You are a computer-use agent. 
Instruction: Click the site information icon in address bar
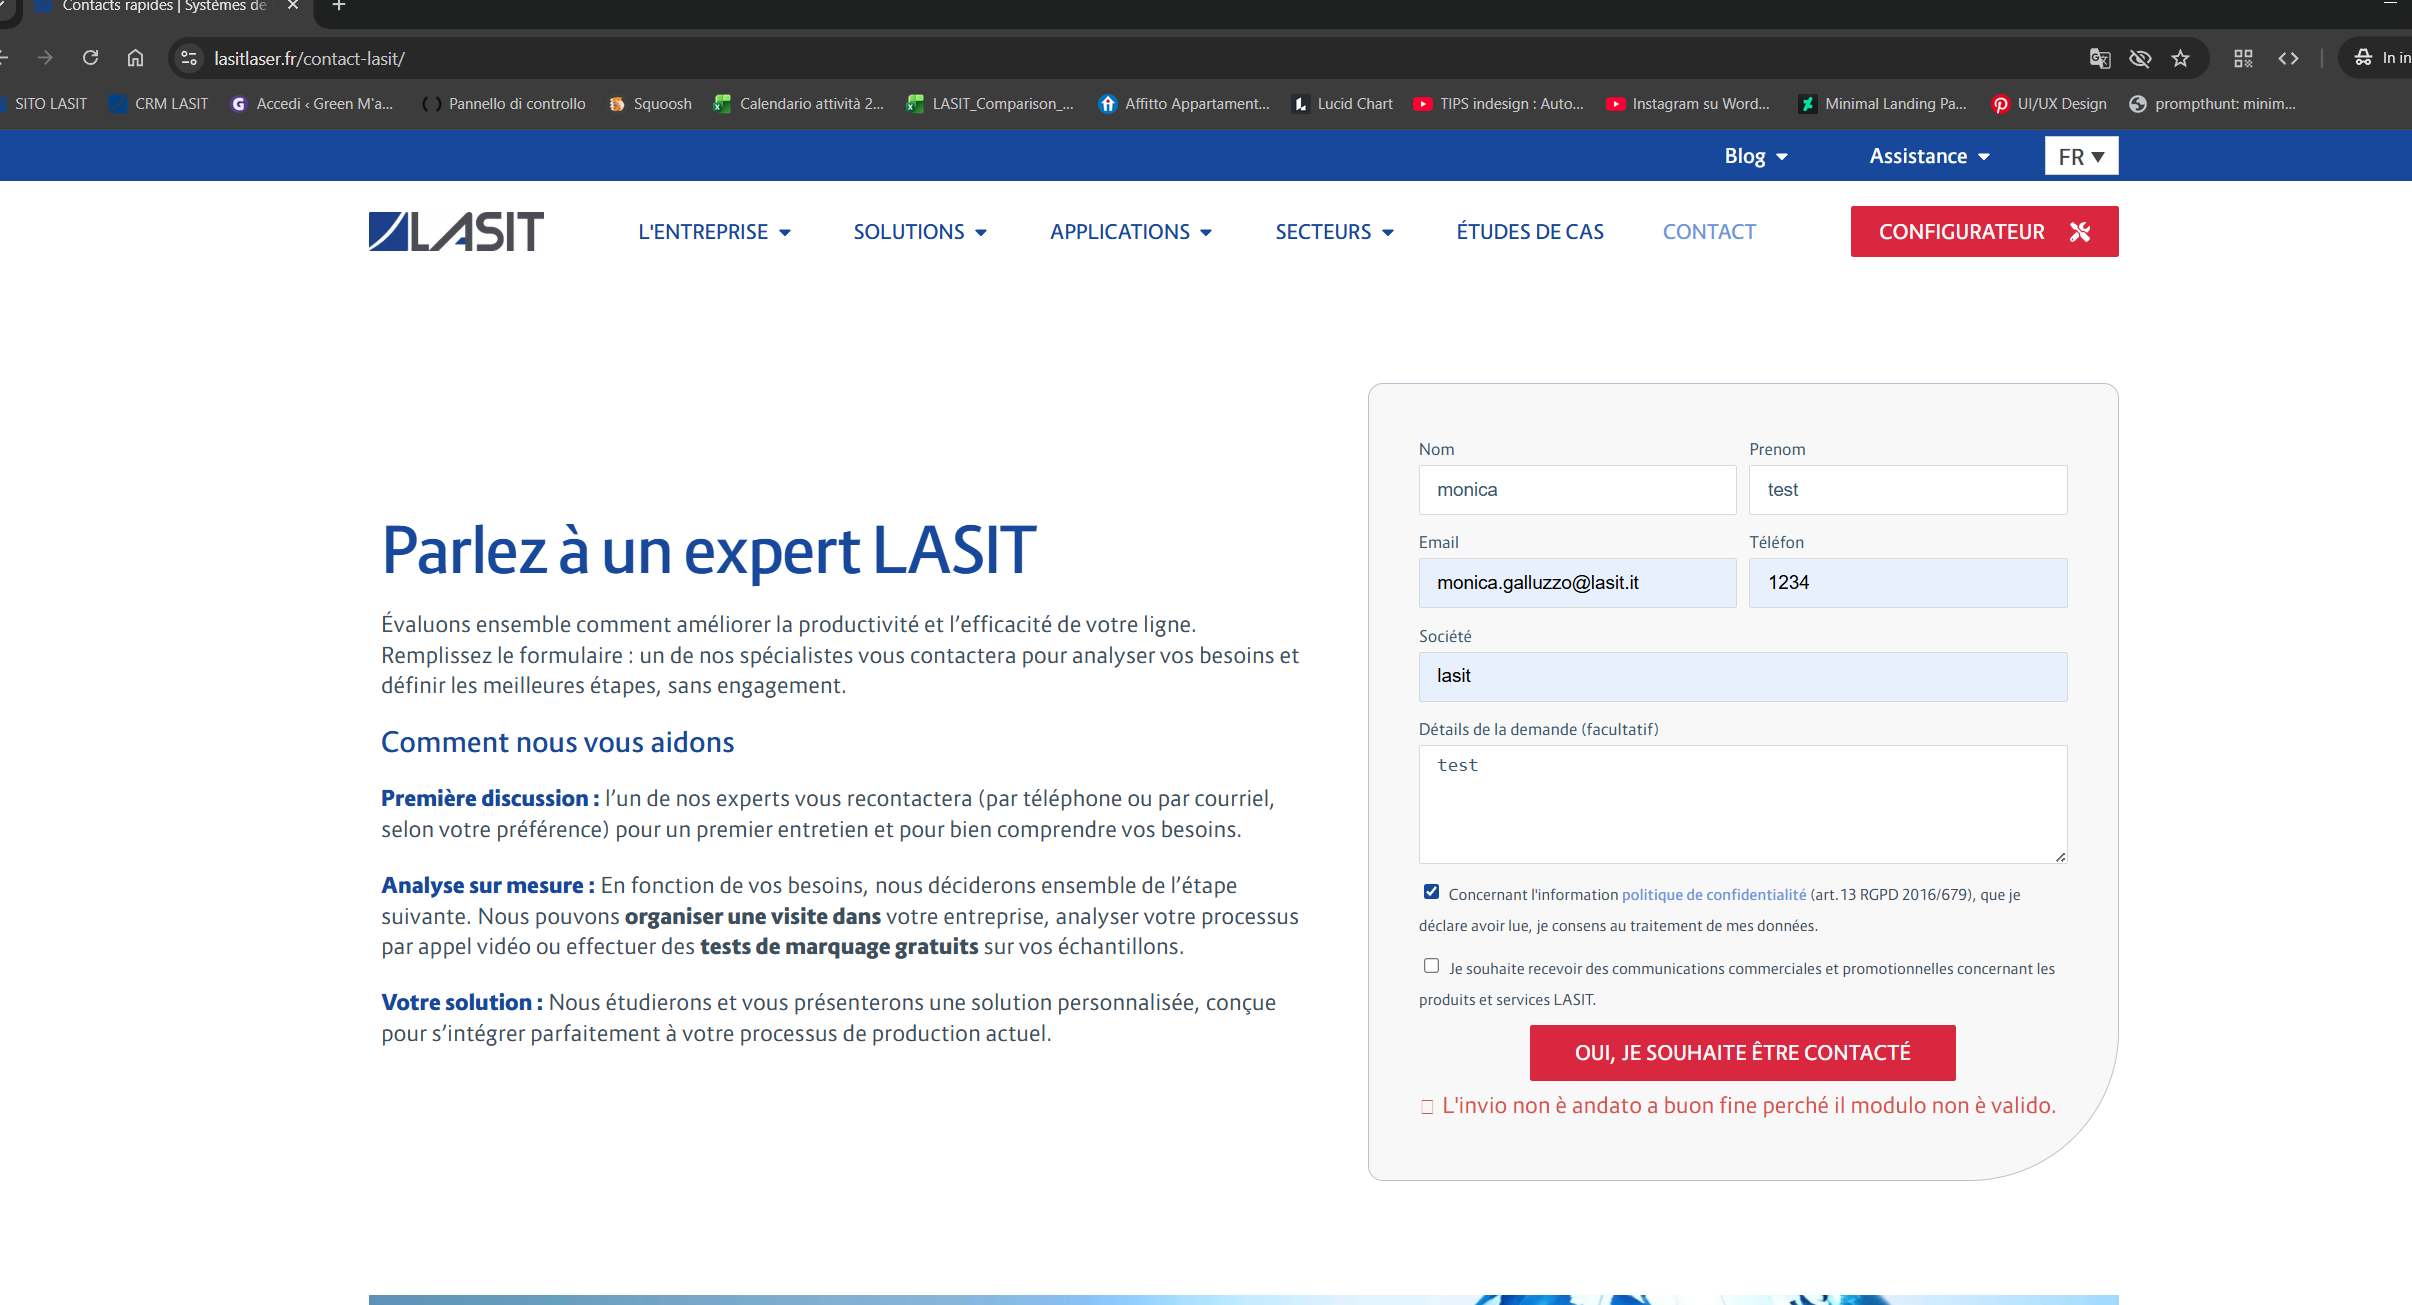(x=189, y=58)
